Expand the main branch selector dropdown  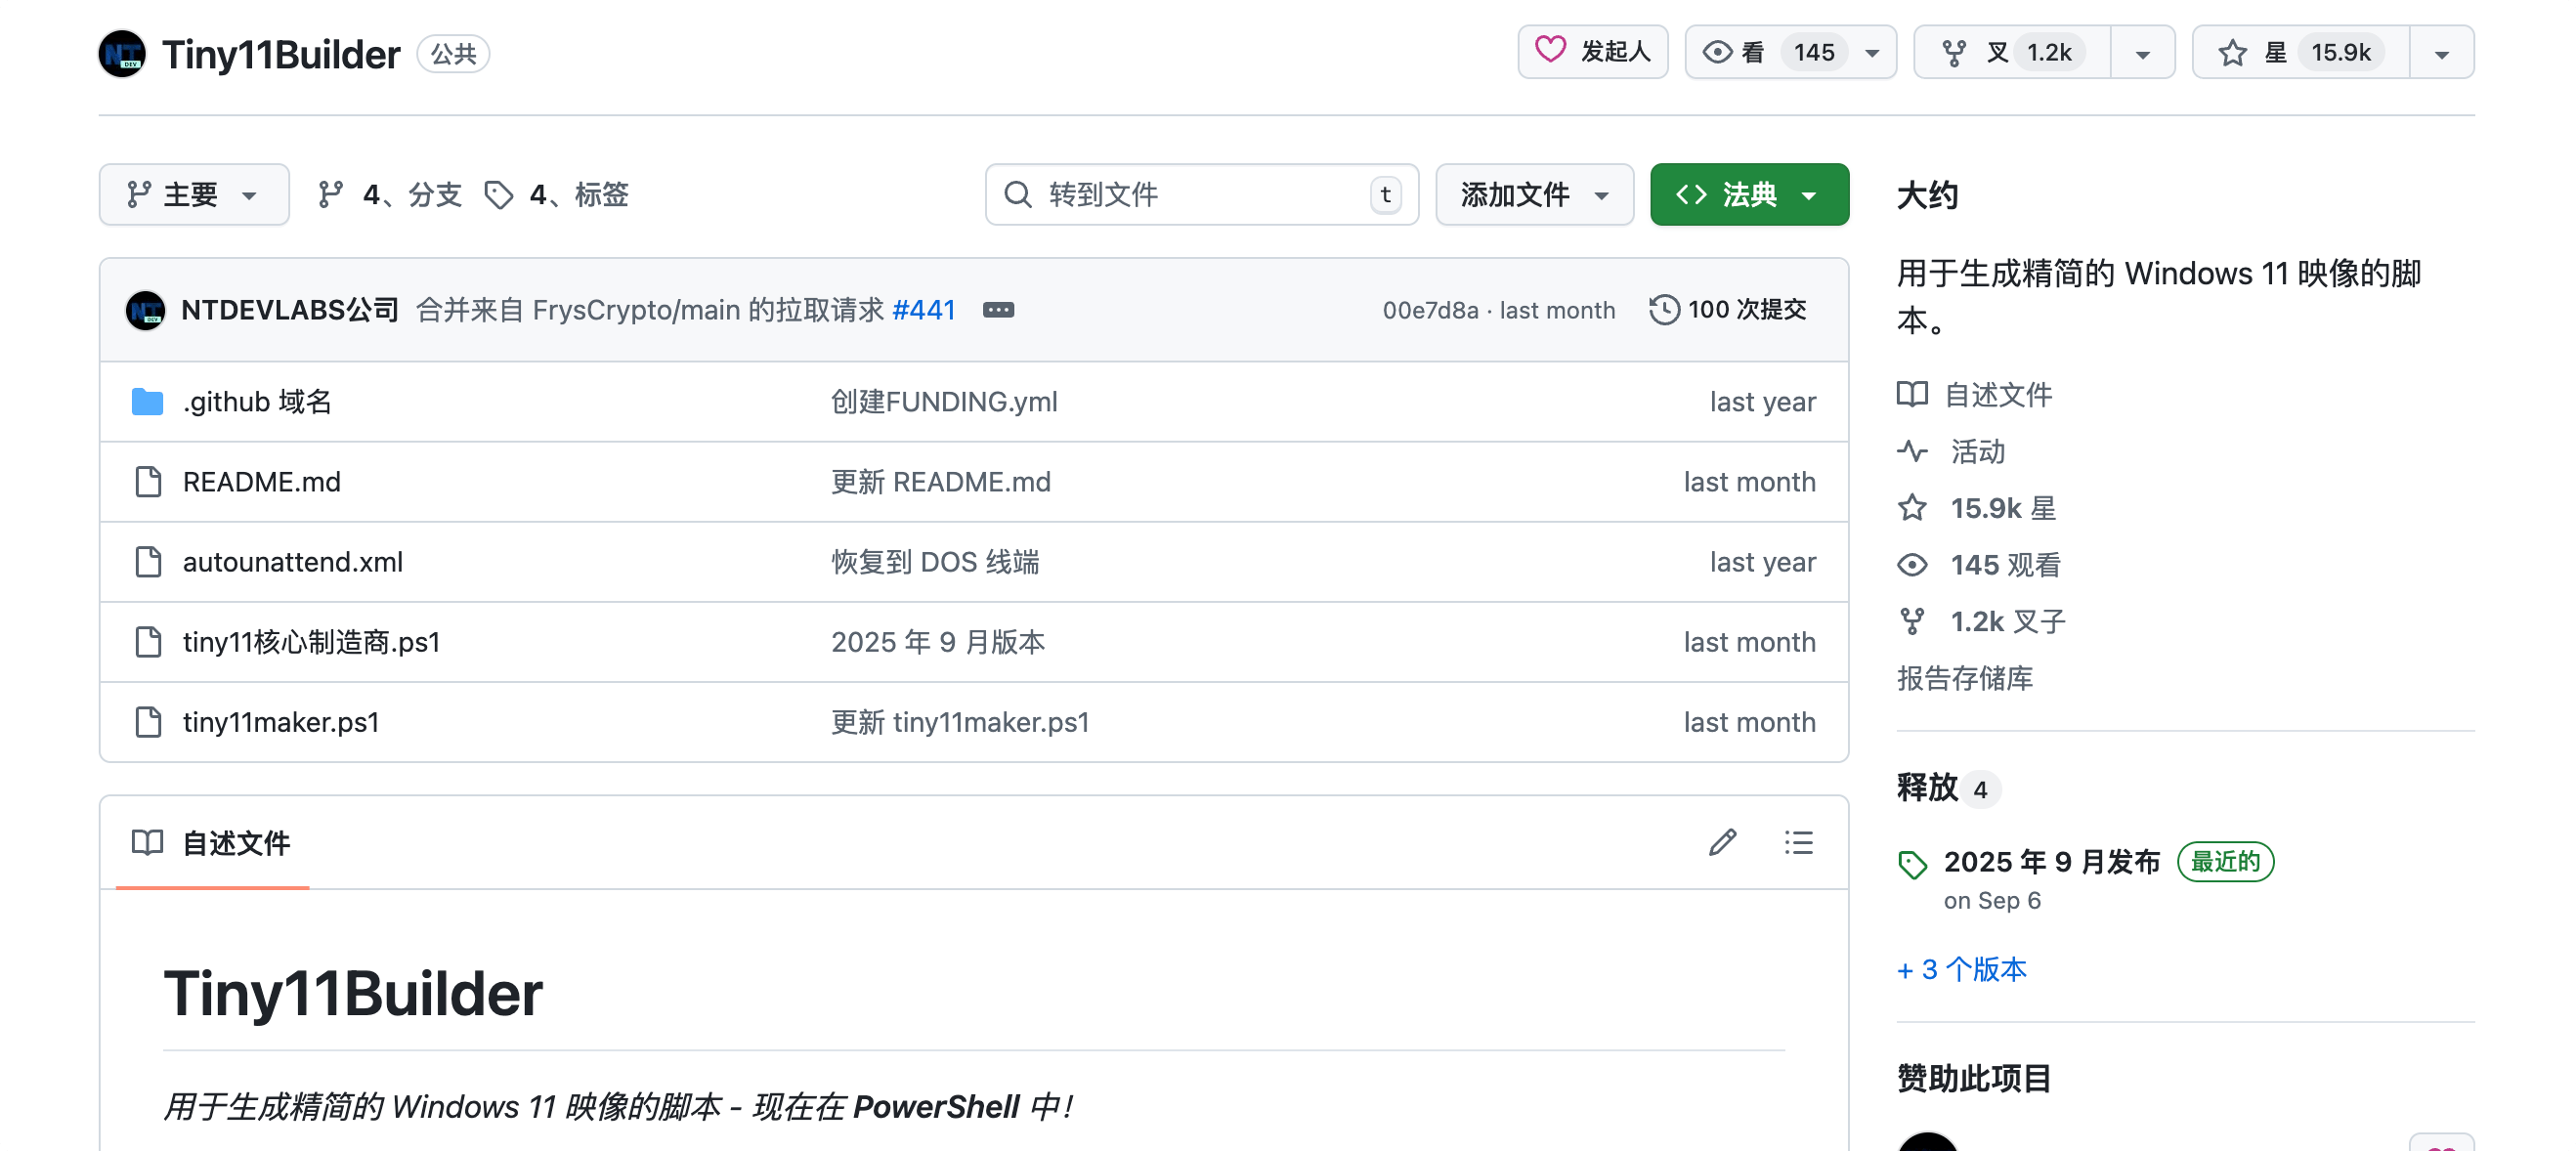[x=194, y=194]
